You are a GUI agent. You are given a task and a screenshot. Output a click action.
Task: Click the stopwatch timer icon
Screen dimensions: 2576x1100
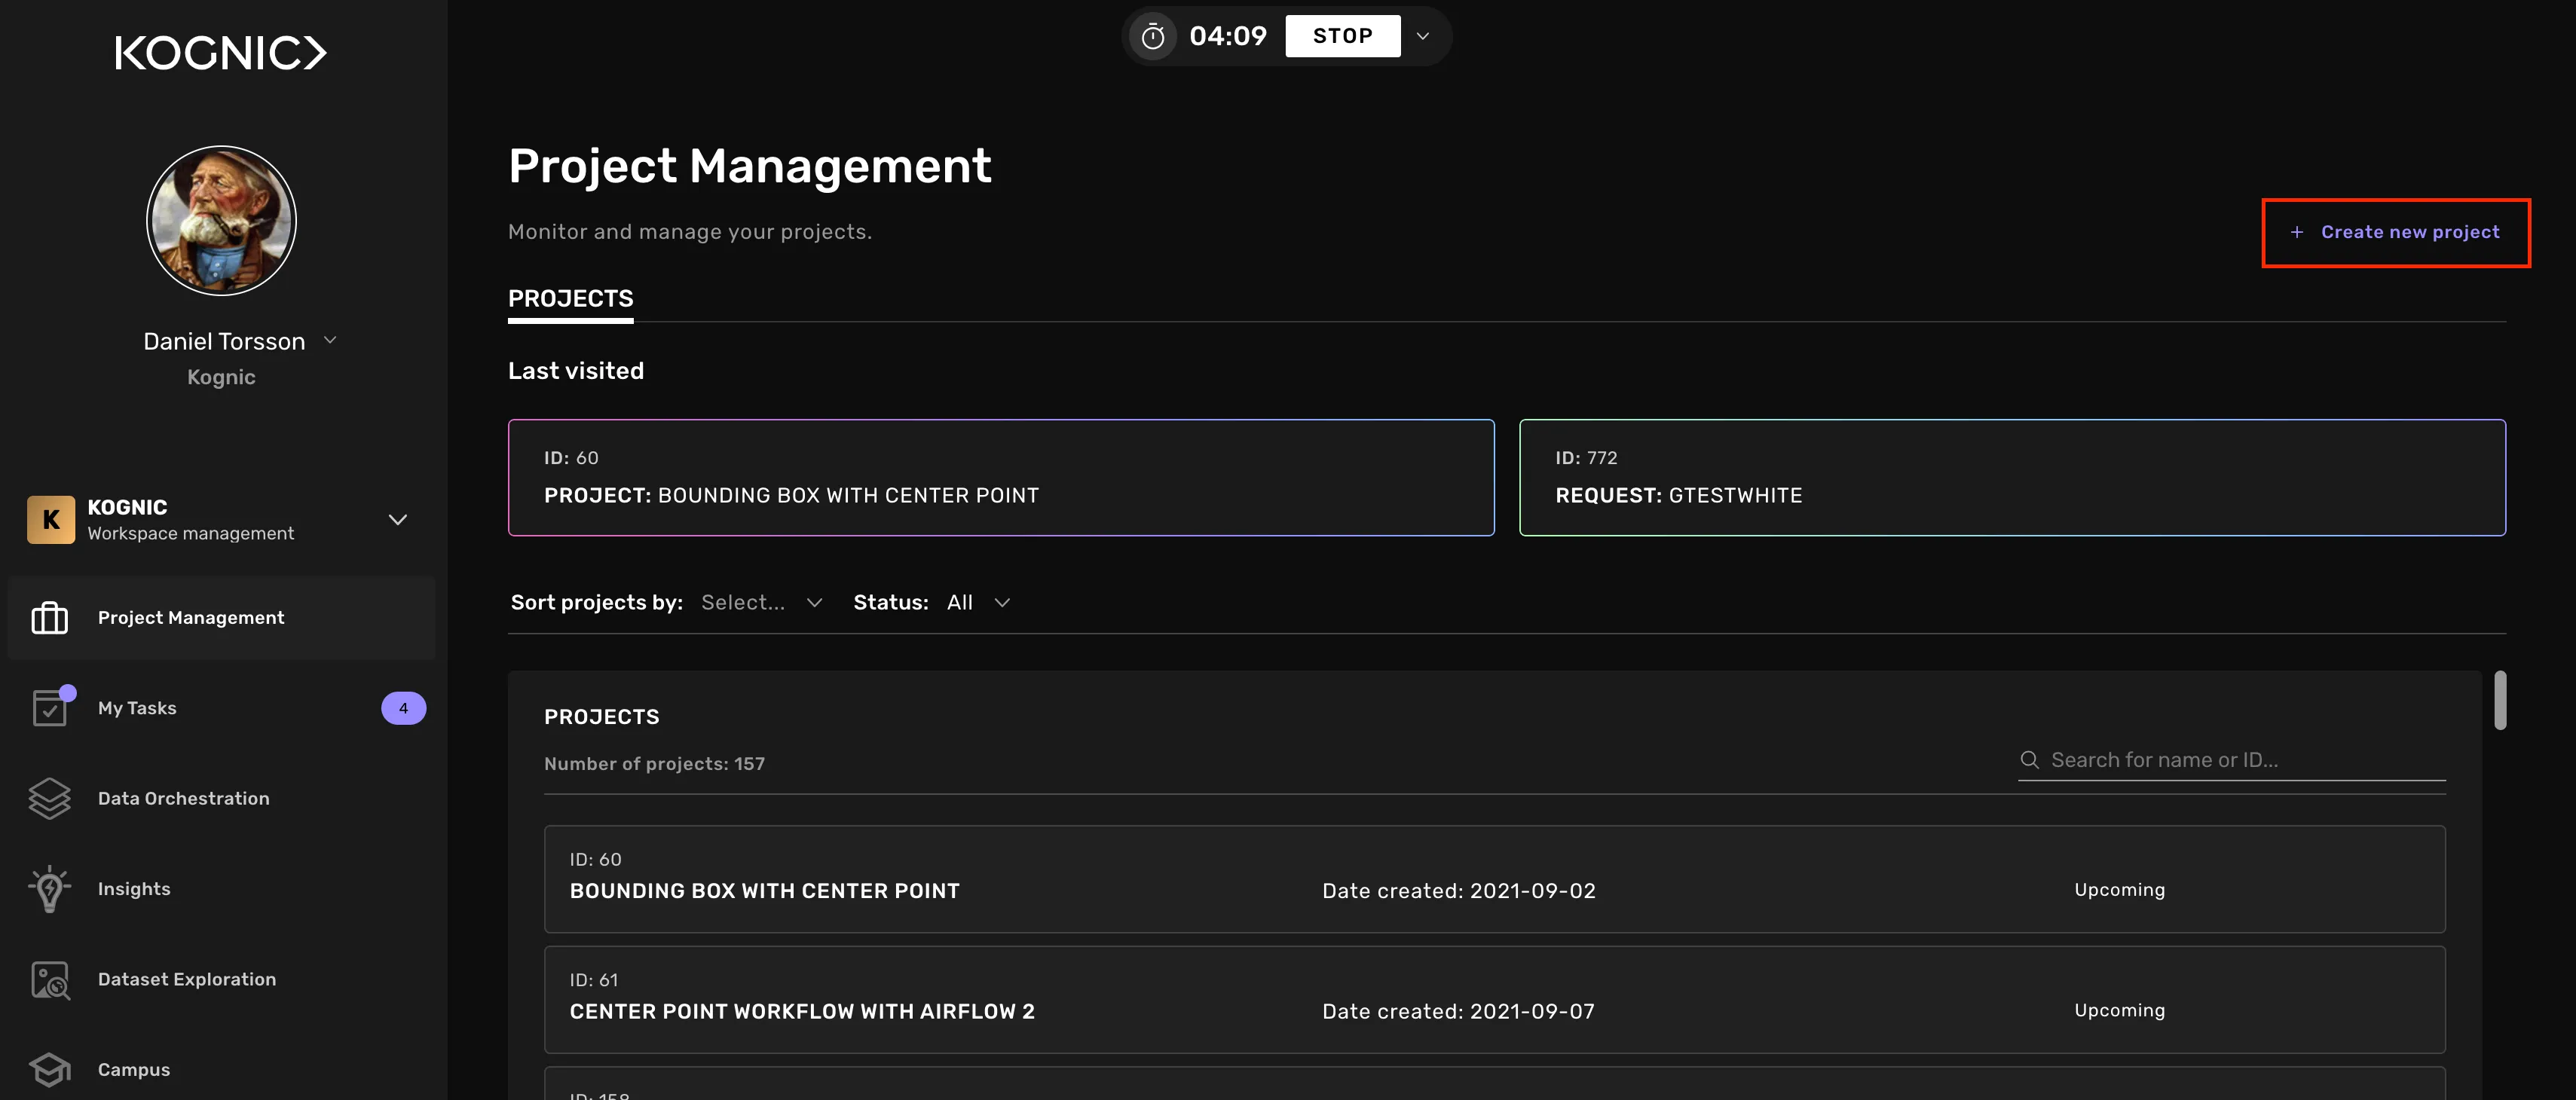tap(1153, 37)
